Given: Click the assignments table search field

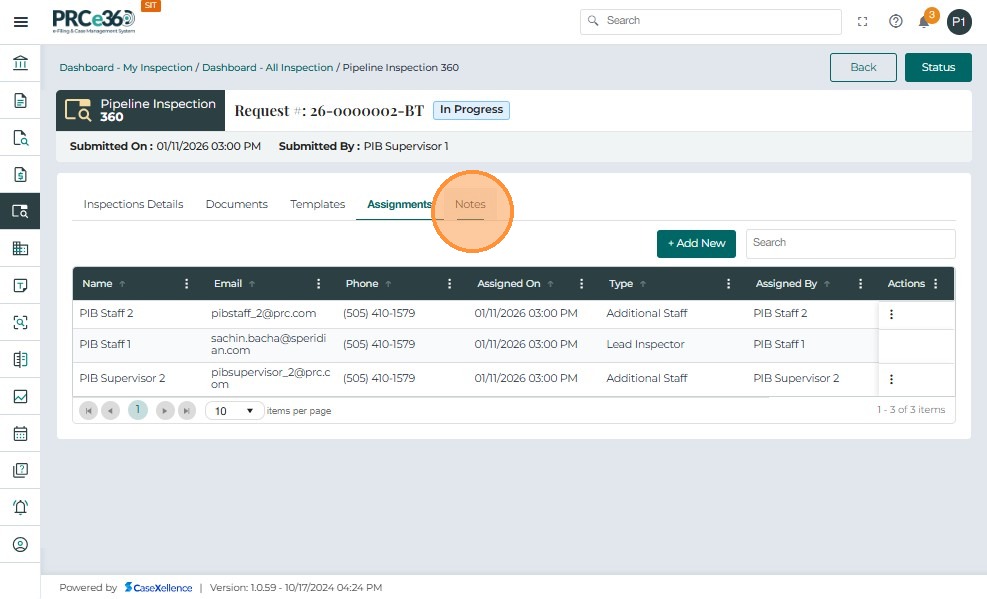Looking at the screenshot, I should (850, 243).
